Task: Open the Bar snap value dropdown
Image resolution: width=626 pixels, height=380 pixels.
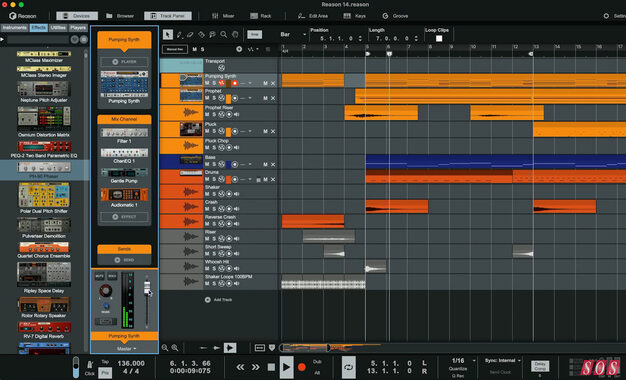Action: 293,35
